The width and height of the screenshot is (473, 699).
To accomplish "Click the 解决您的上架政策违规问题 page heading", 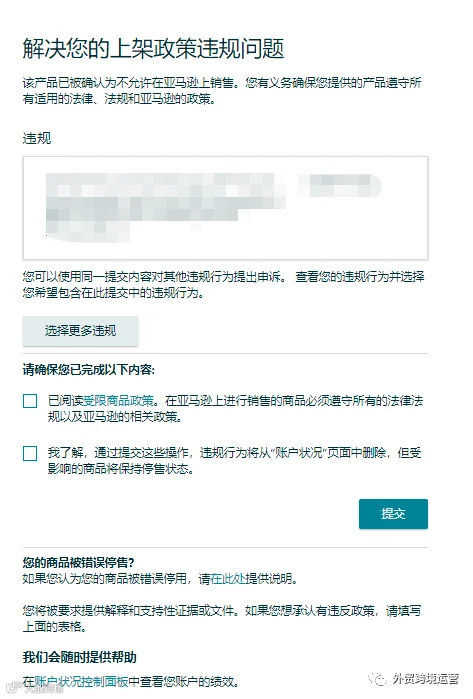I will [153, 48].
